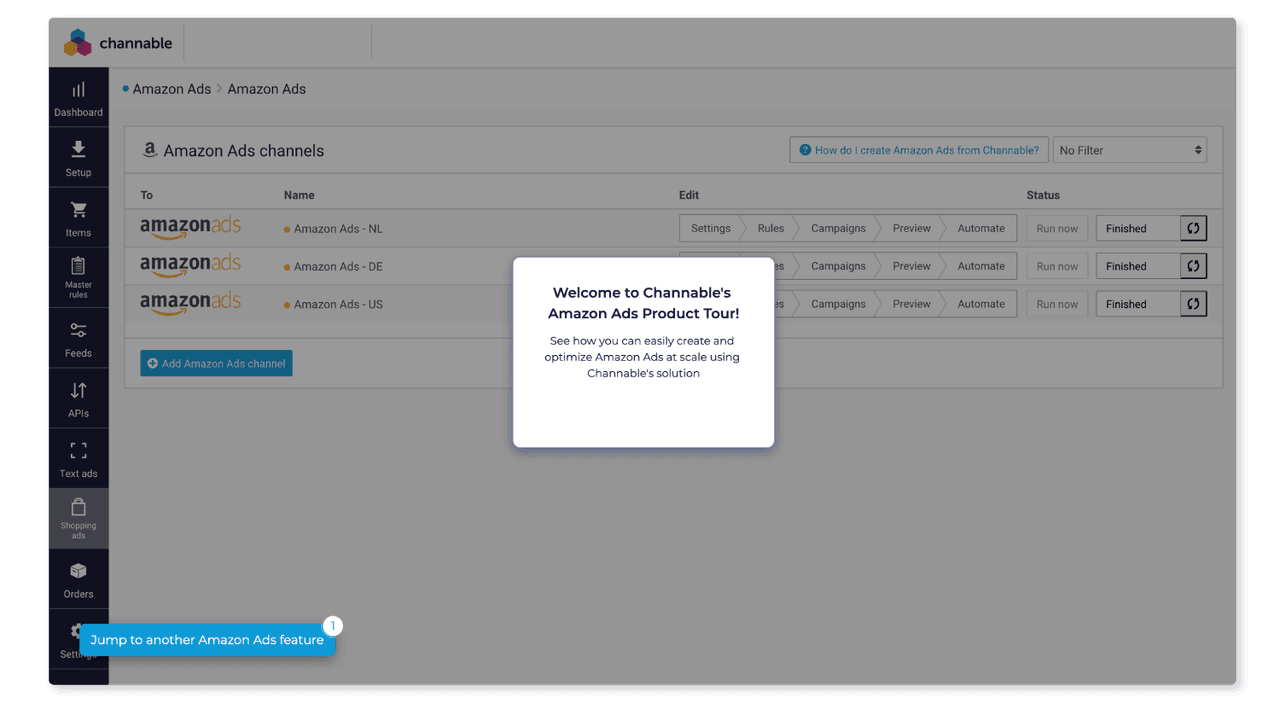The width and height of the screenshot is (1280, 704).
Task: Click Finished status of Amazon Ads - NL
Action: coord(1138,228)
